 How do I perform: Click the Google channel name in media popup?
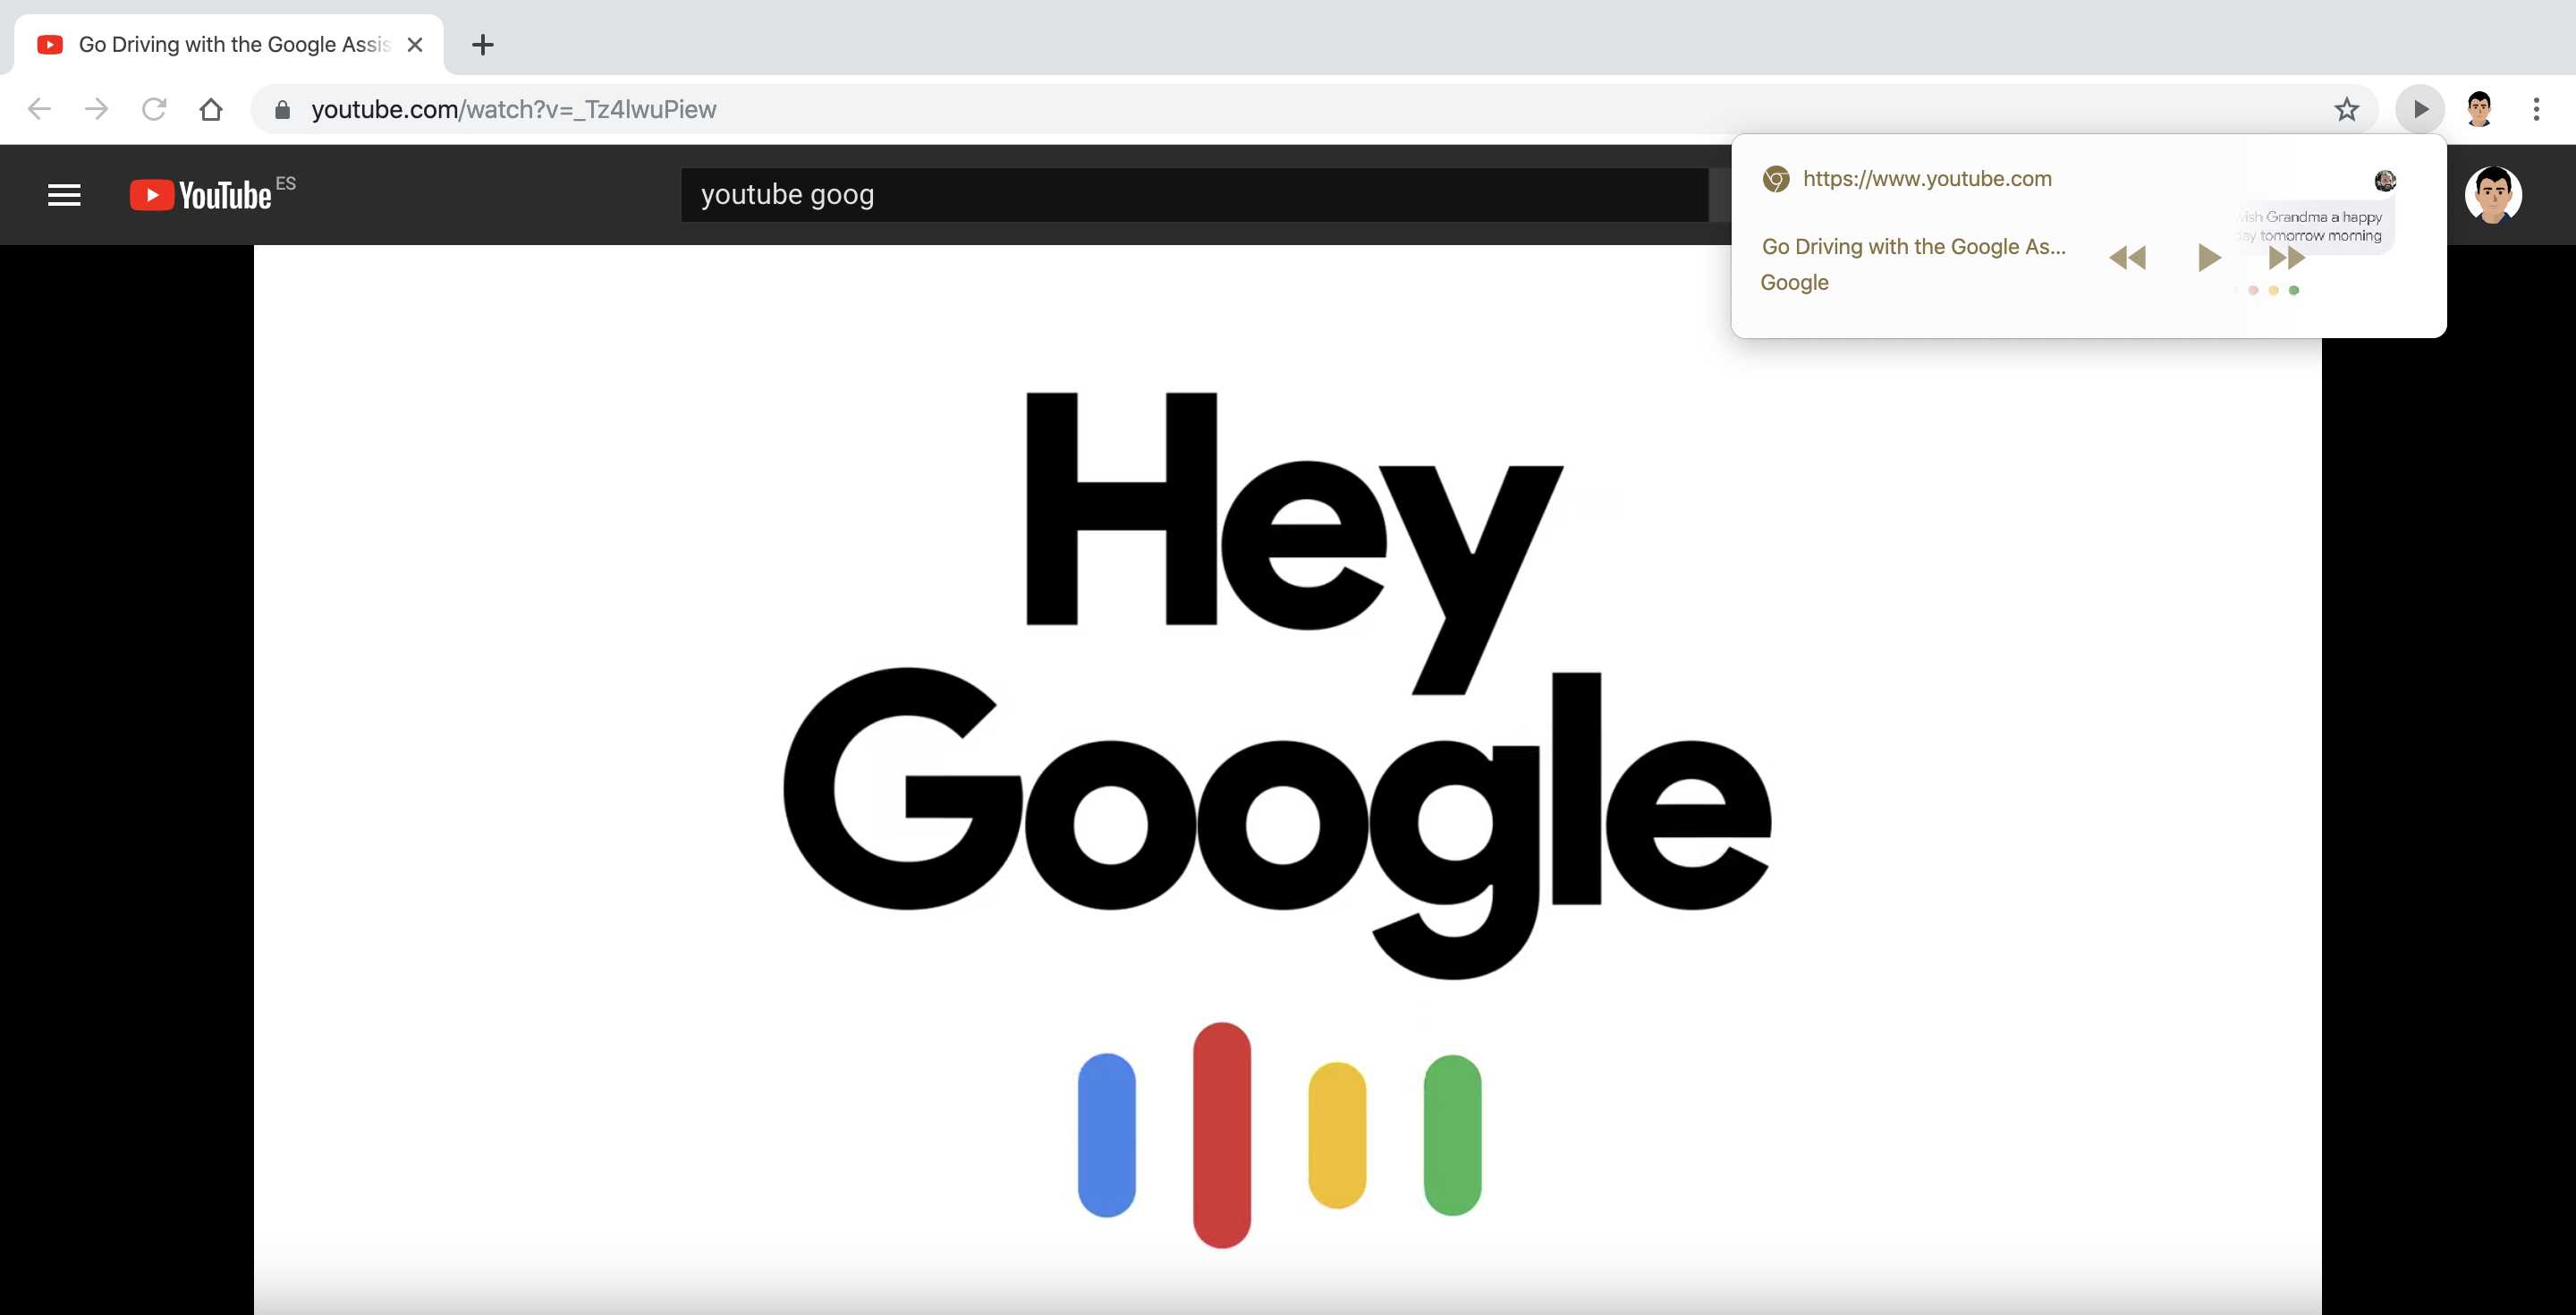pos(1794,283)
